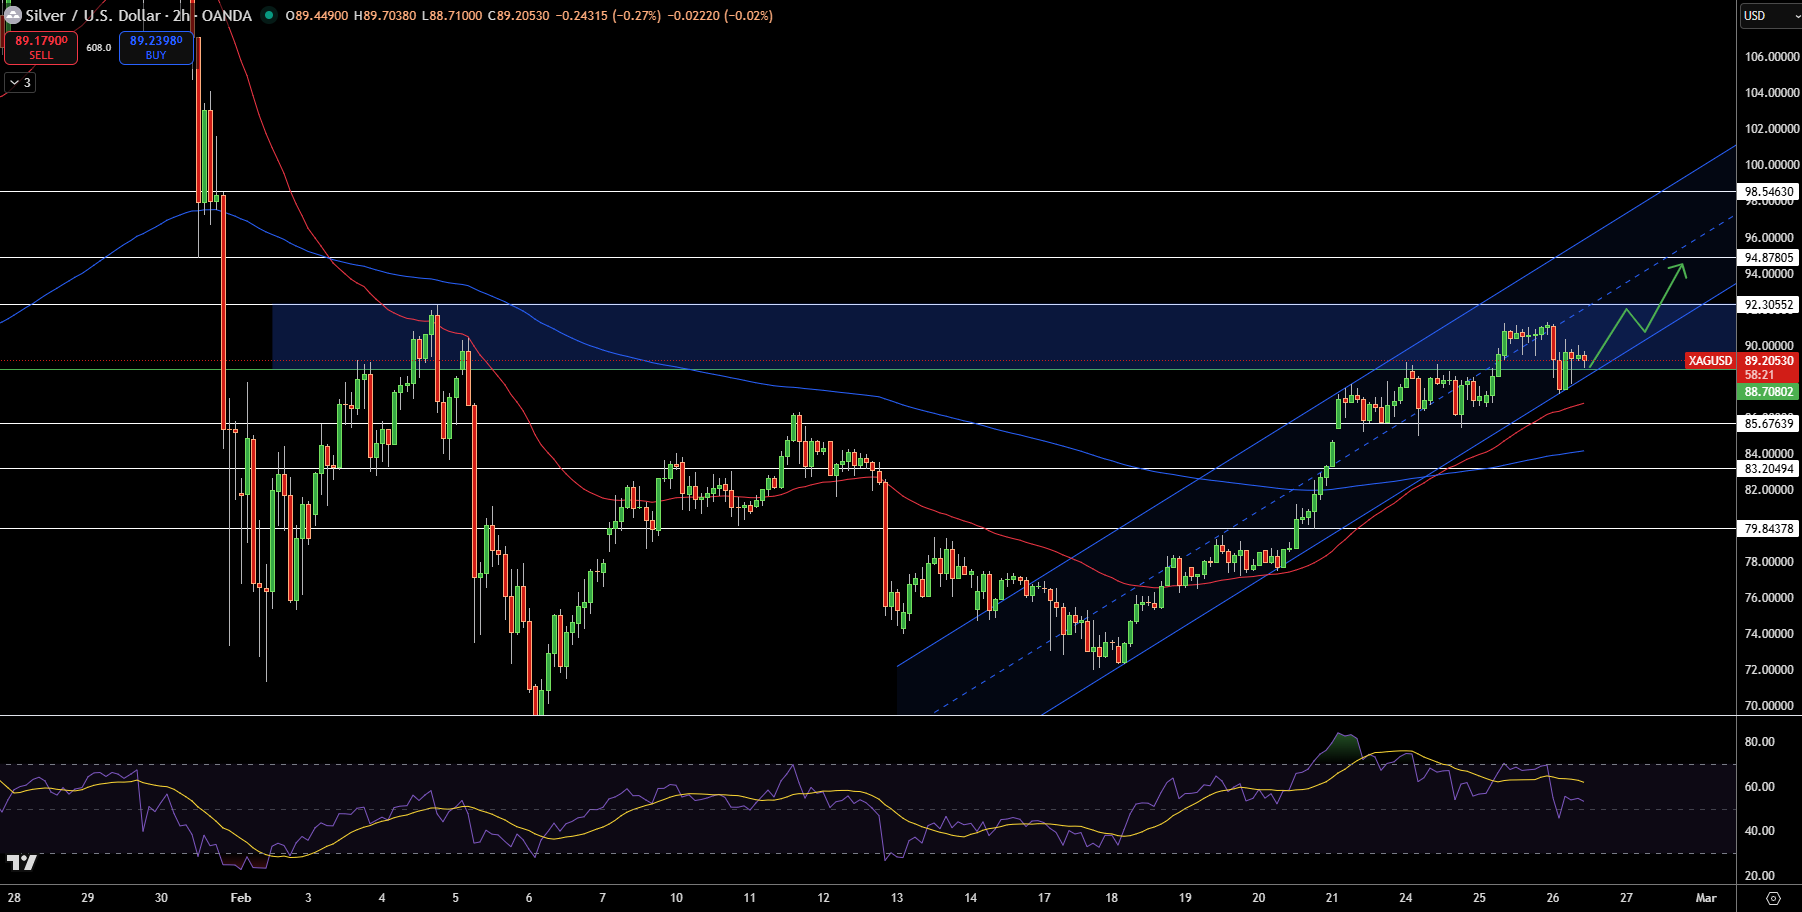Click the 94.87805 horizontal line price label
This screenshot has width=1802, height=912.
coord(1769,257)
